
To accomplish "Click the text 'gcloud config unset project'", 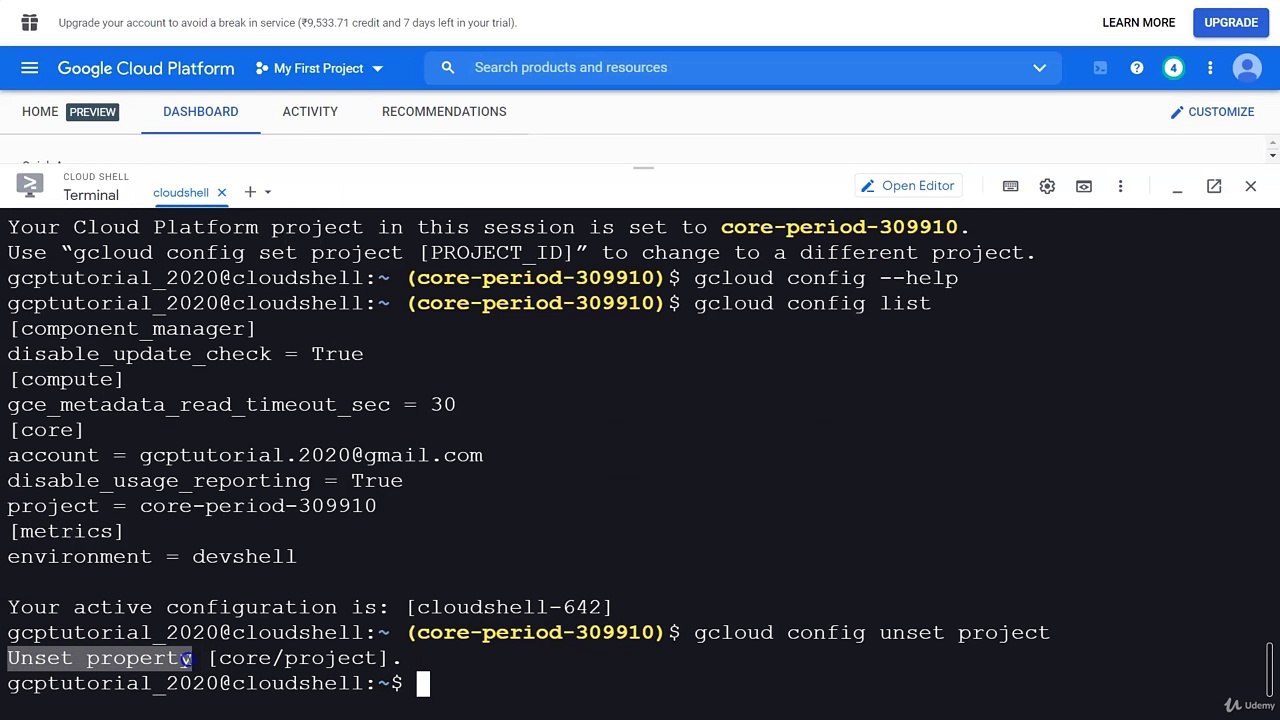I will (872, 632).
